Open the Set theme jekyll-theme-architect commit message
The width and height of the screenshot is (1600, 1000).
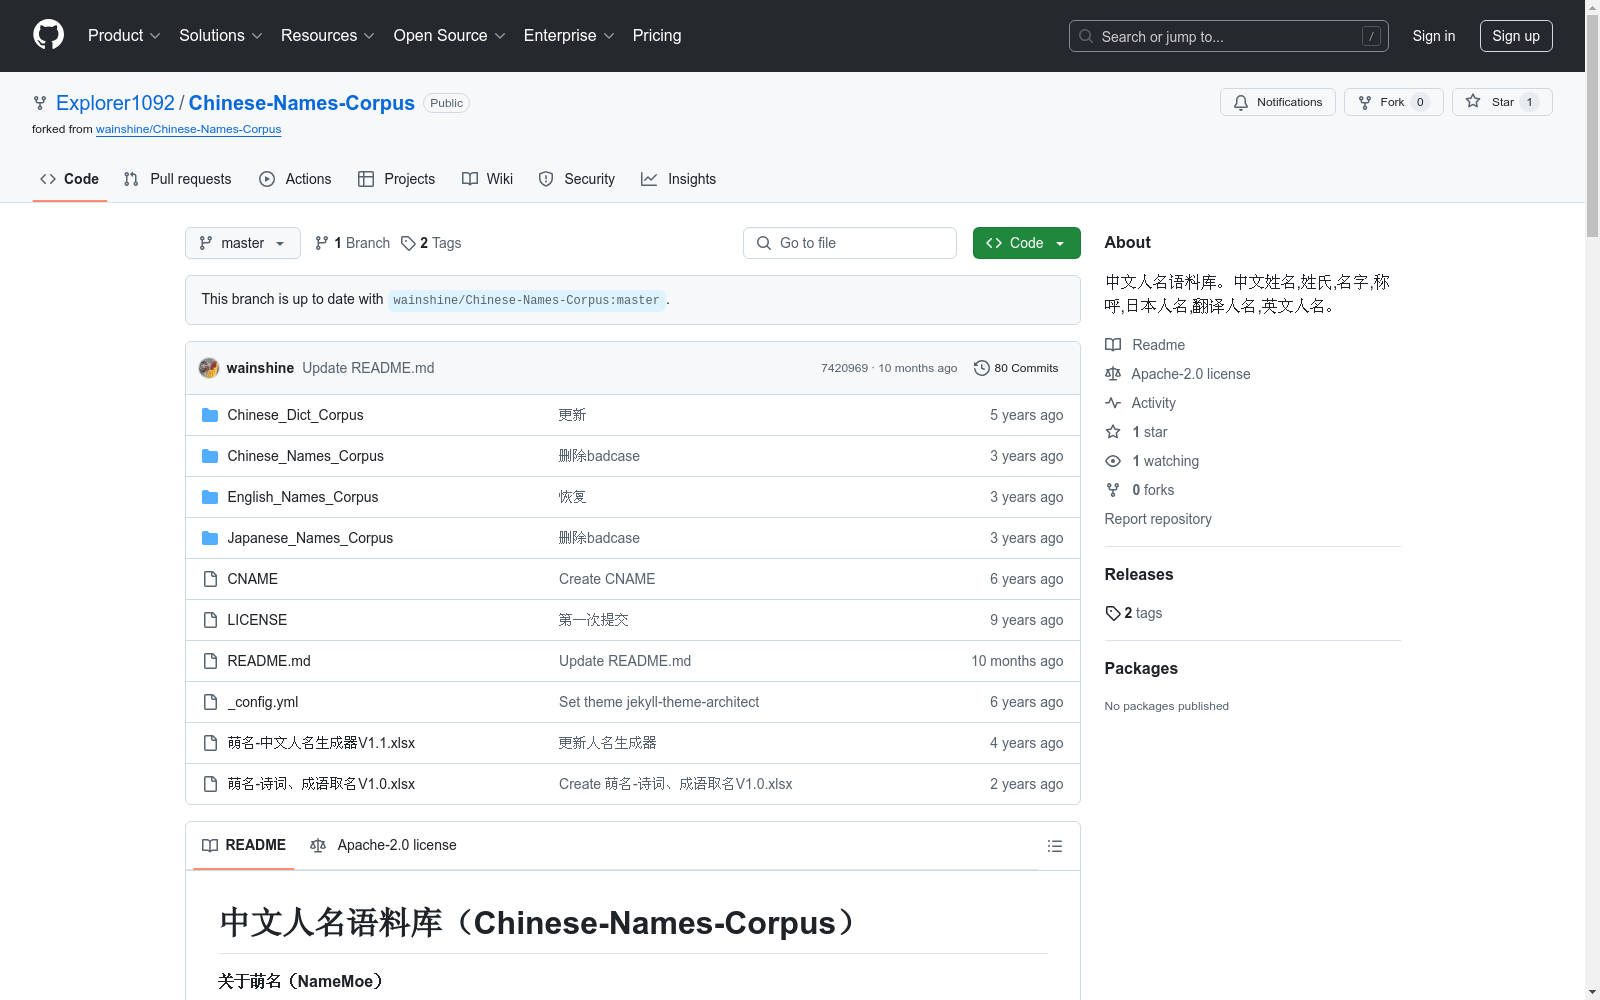click(x=659, y=702)
